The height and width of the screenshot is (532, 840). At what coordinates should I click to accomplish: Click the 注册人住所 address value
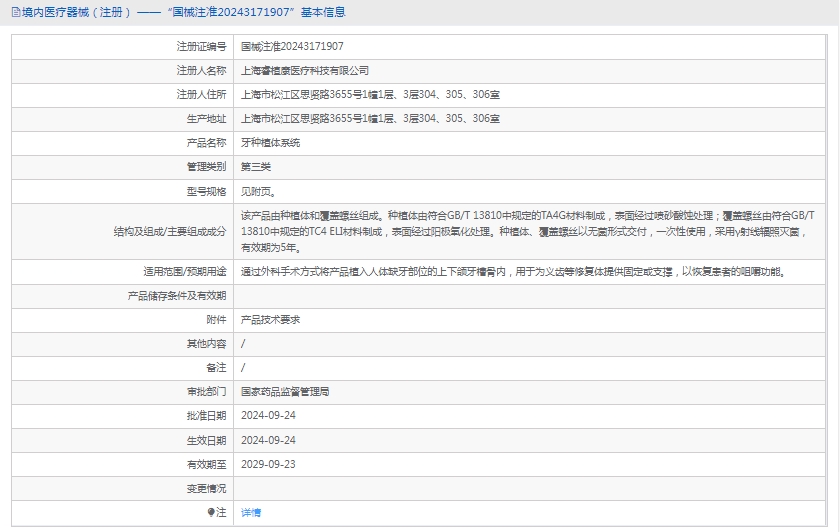pyautogui.click(x=370, y=94)
